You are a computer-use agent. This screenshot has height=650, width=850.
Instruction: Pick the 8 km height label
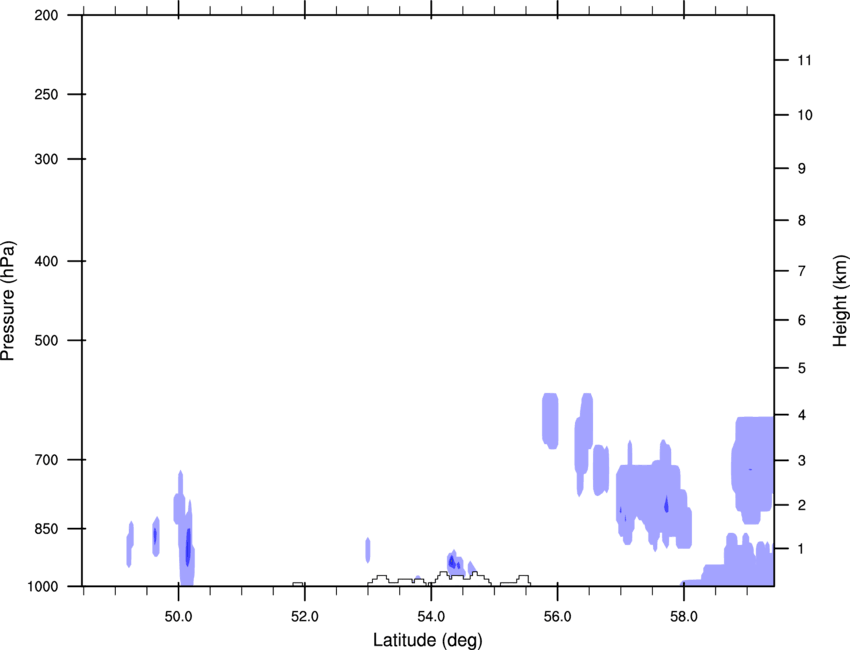802,220
